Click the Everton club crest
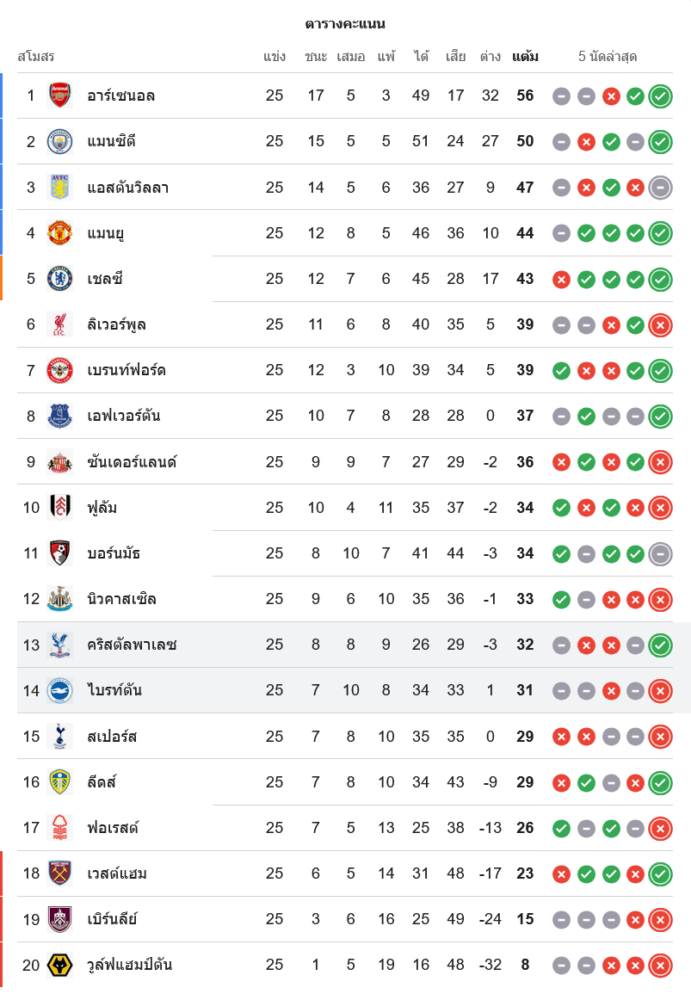The width and height of the screenshot is (691, 1000). point(60,416)
